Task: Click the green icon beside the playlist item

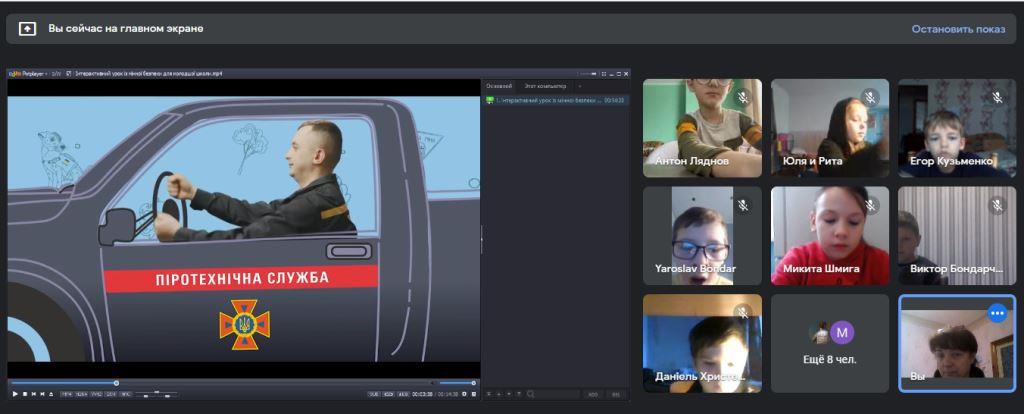Action: [x=490, y=101]
